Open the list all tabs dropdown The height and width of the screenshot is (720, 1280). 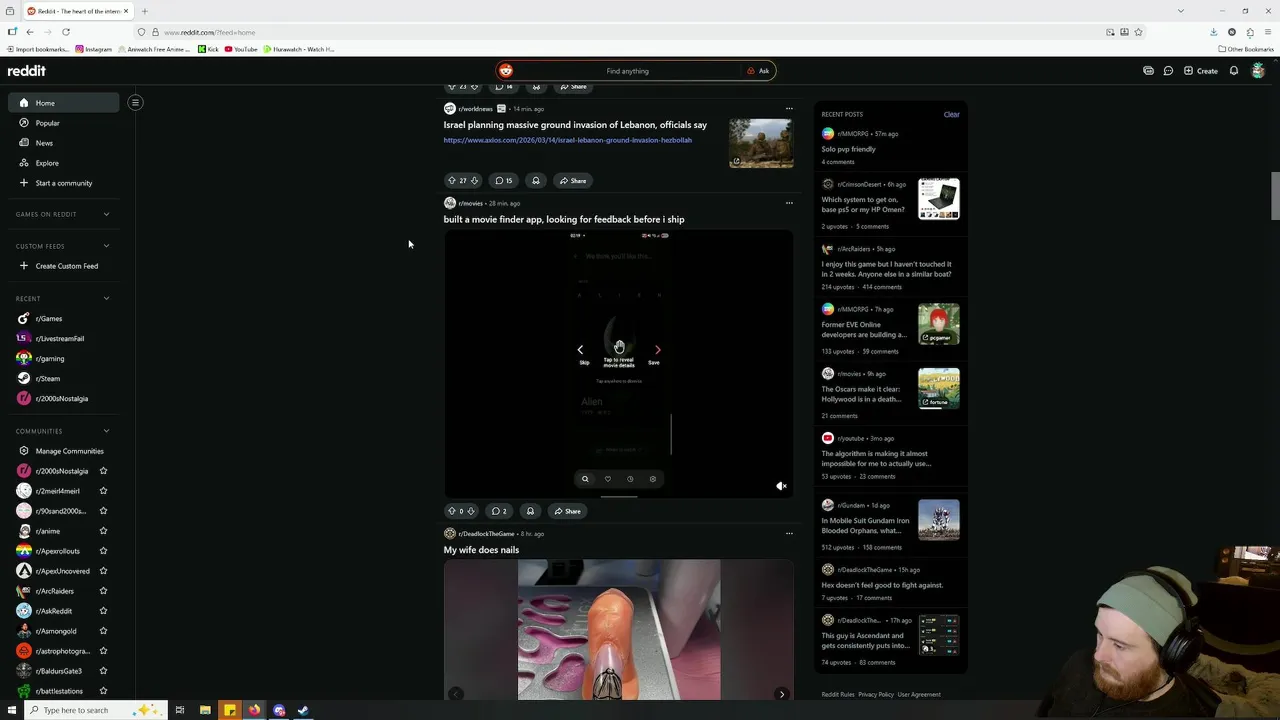[x=1180, y=11]
